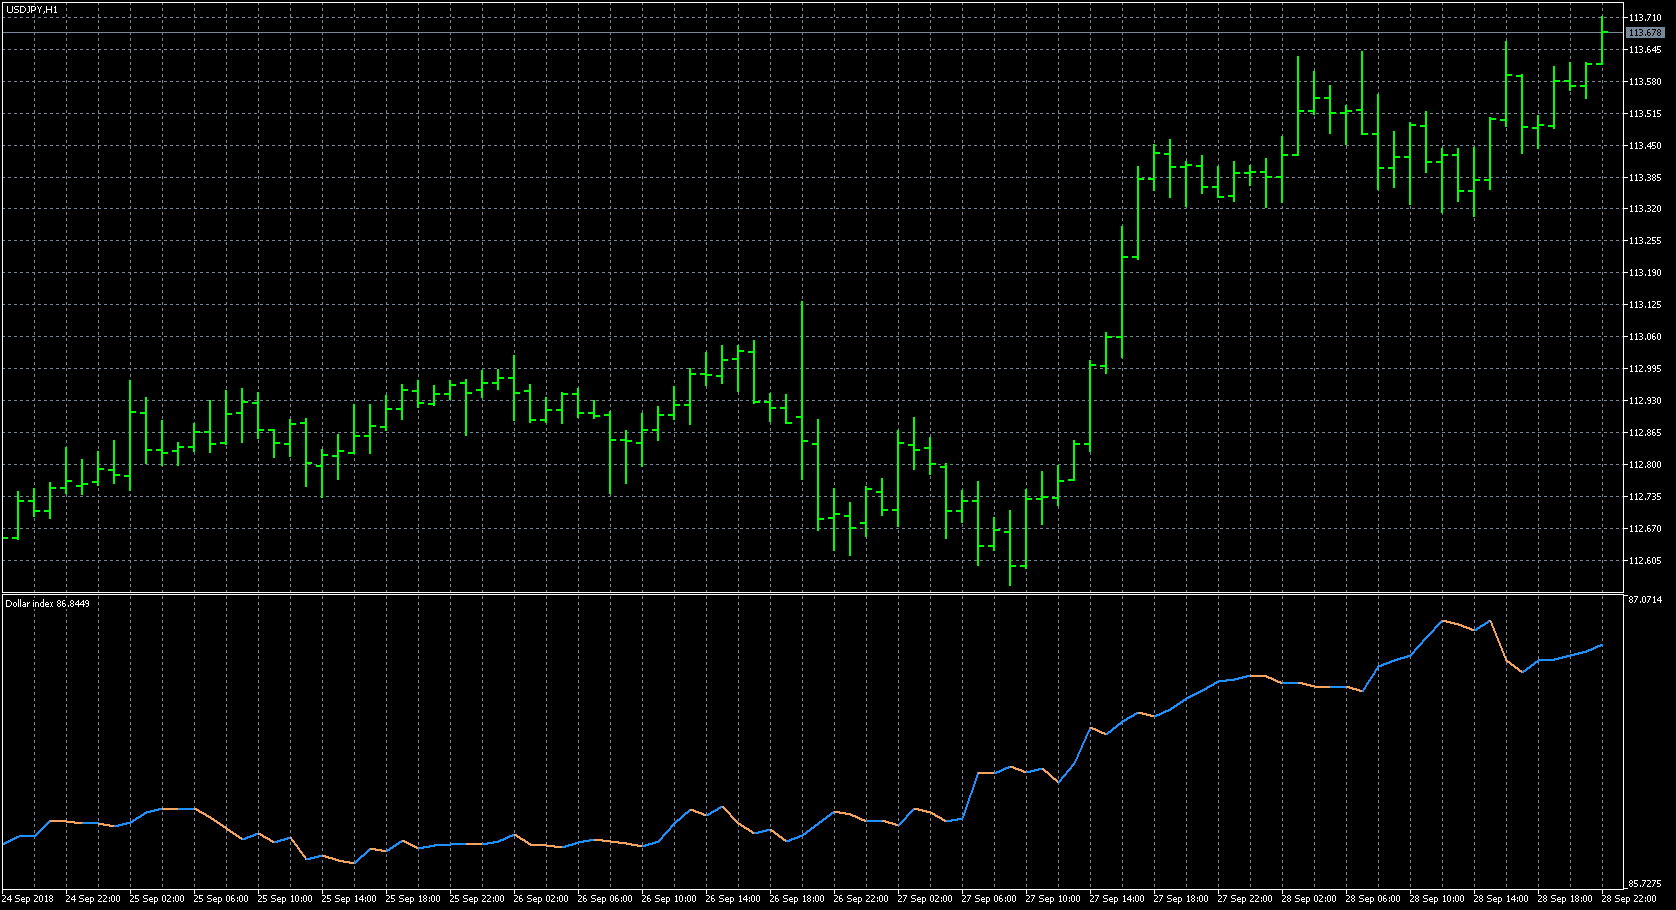The image size is (1676, 910).
Task: Select the 25 Sep 06:00 time label
Action: pos(221,899)
